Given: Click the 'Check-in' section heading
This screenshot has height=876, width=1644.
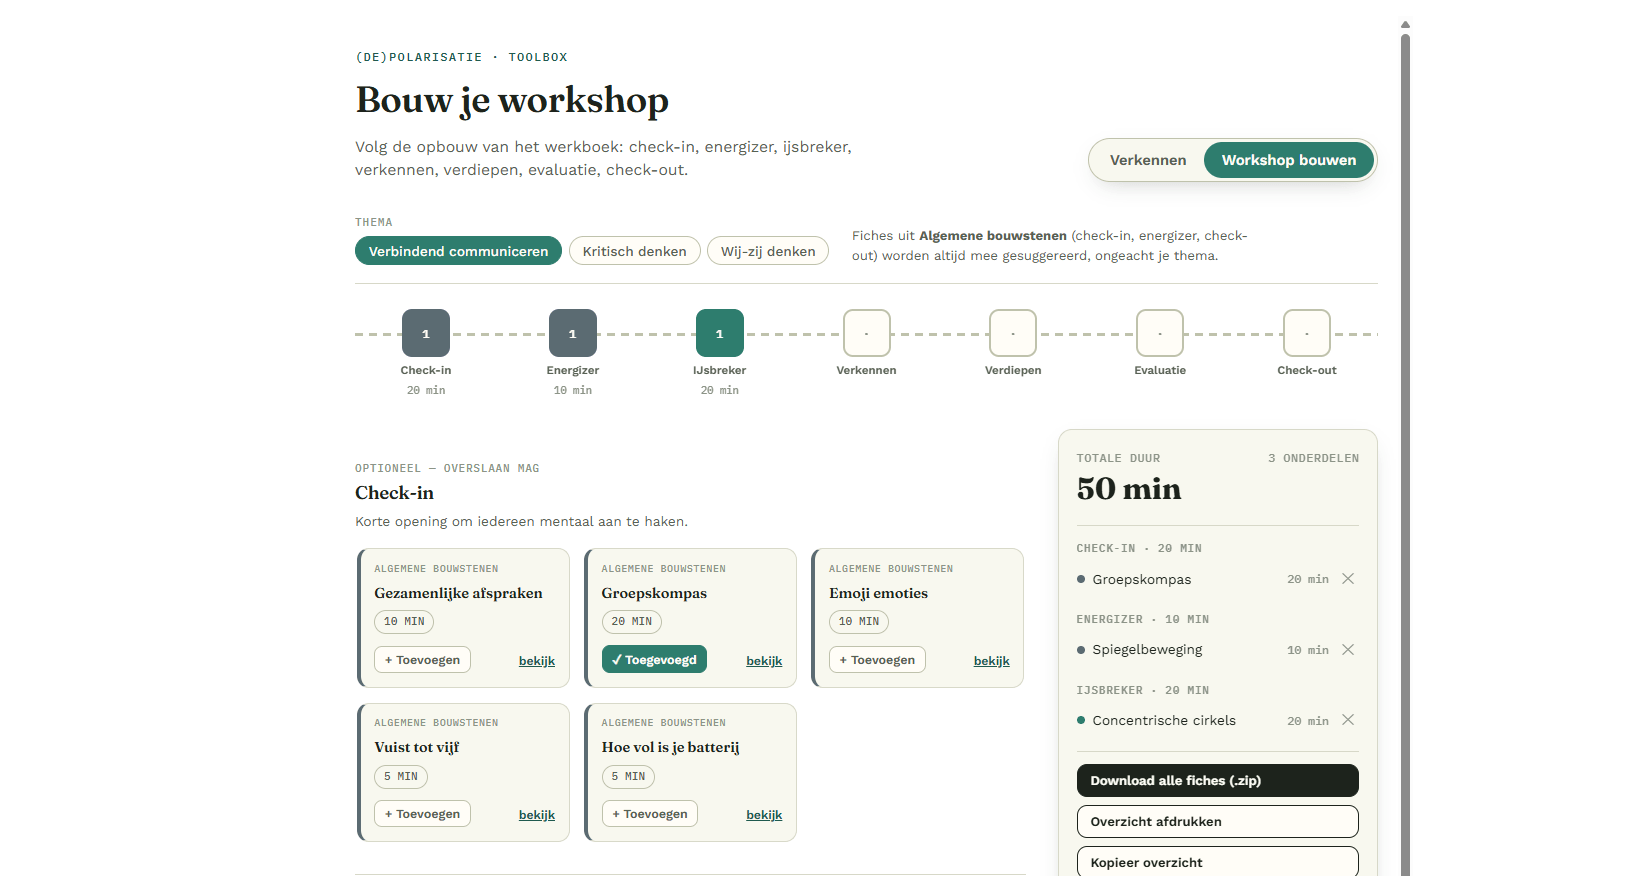Looking at the screenshot, I should [394, 493].
